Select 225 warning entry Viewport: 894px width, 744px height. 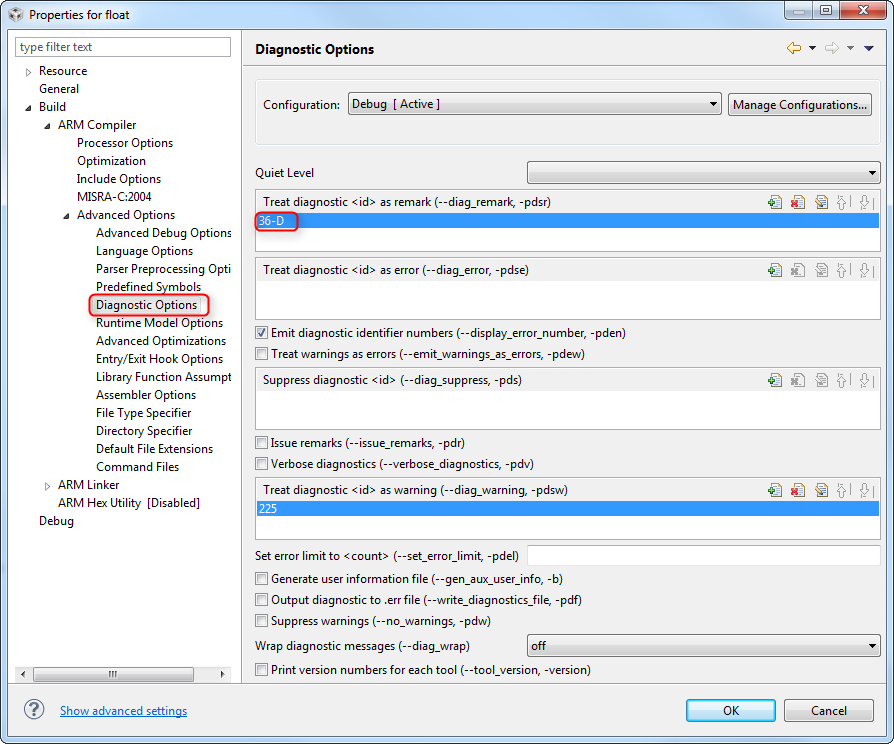click(x=567, y=509)
